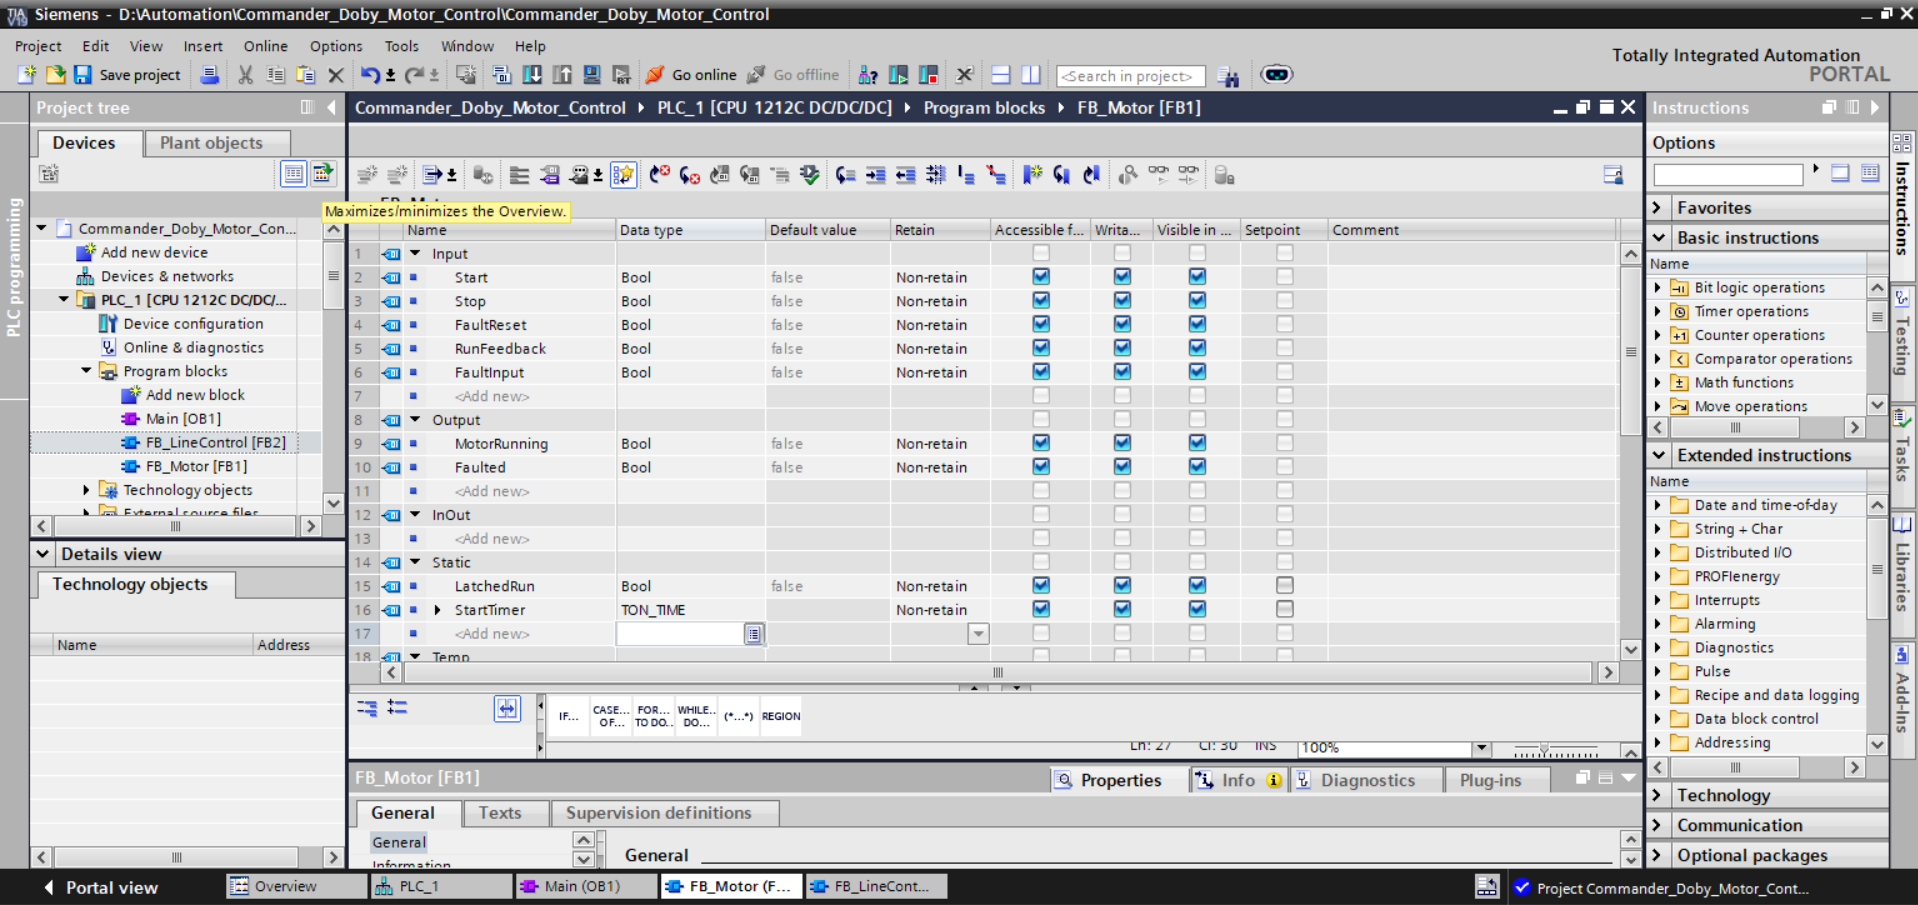Viewport: 1918px width, 905px height.
Task: Click the interface table layout icon at right
Action: tap(1612, 175)
